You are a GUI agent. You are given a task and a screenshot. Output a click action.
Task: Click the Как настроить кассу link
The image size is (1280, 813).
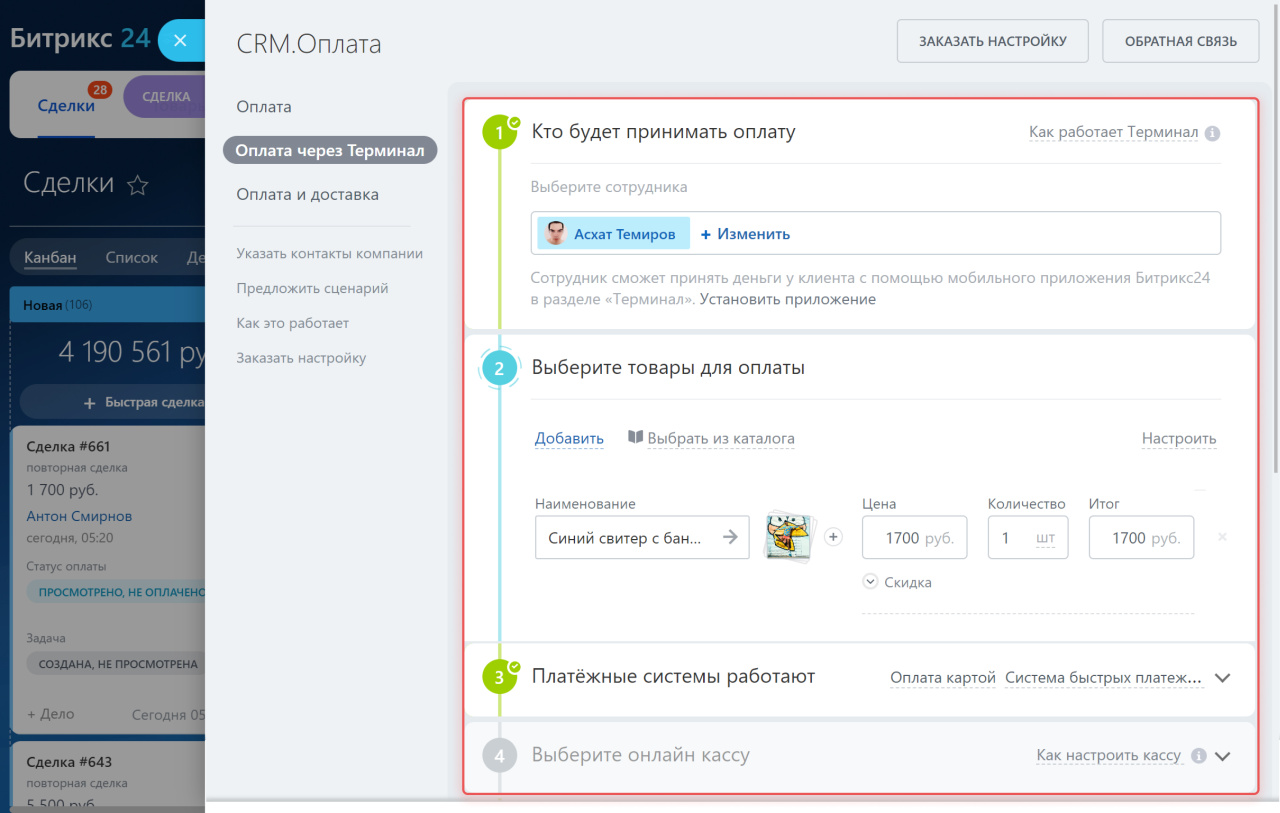[1109, 756]
